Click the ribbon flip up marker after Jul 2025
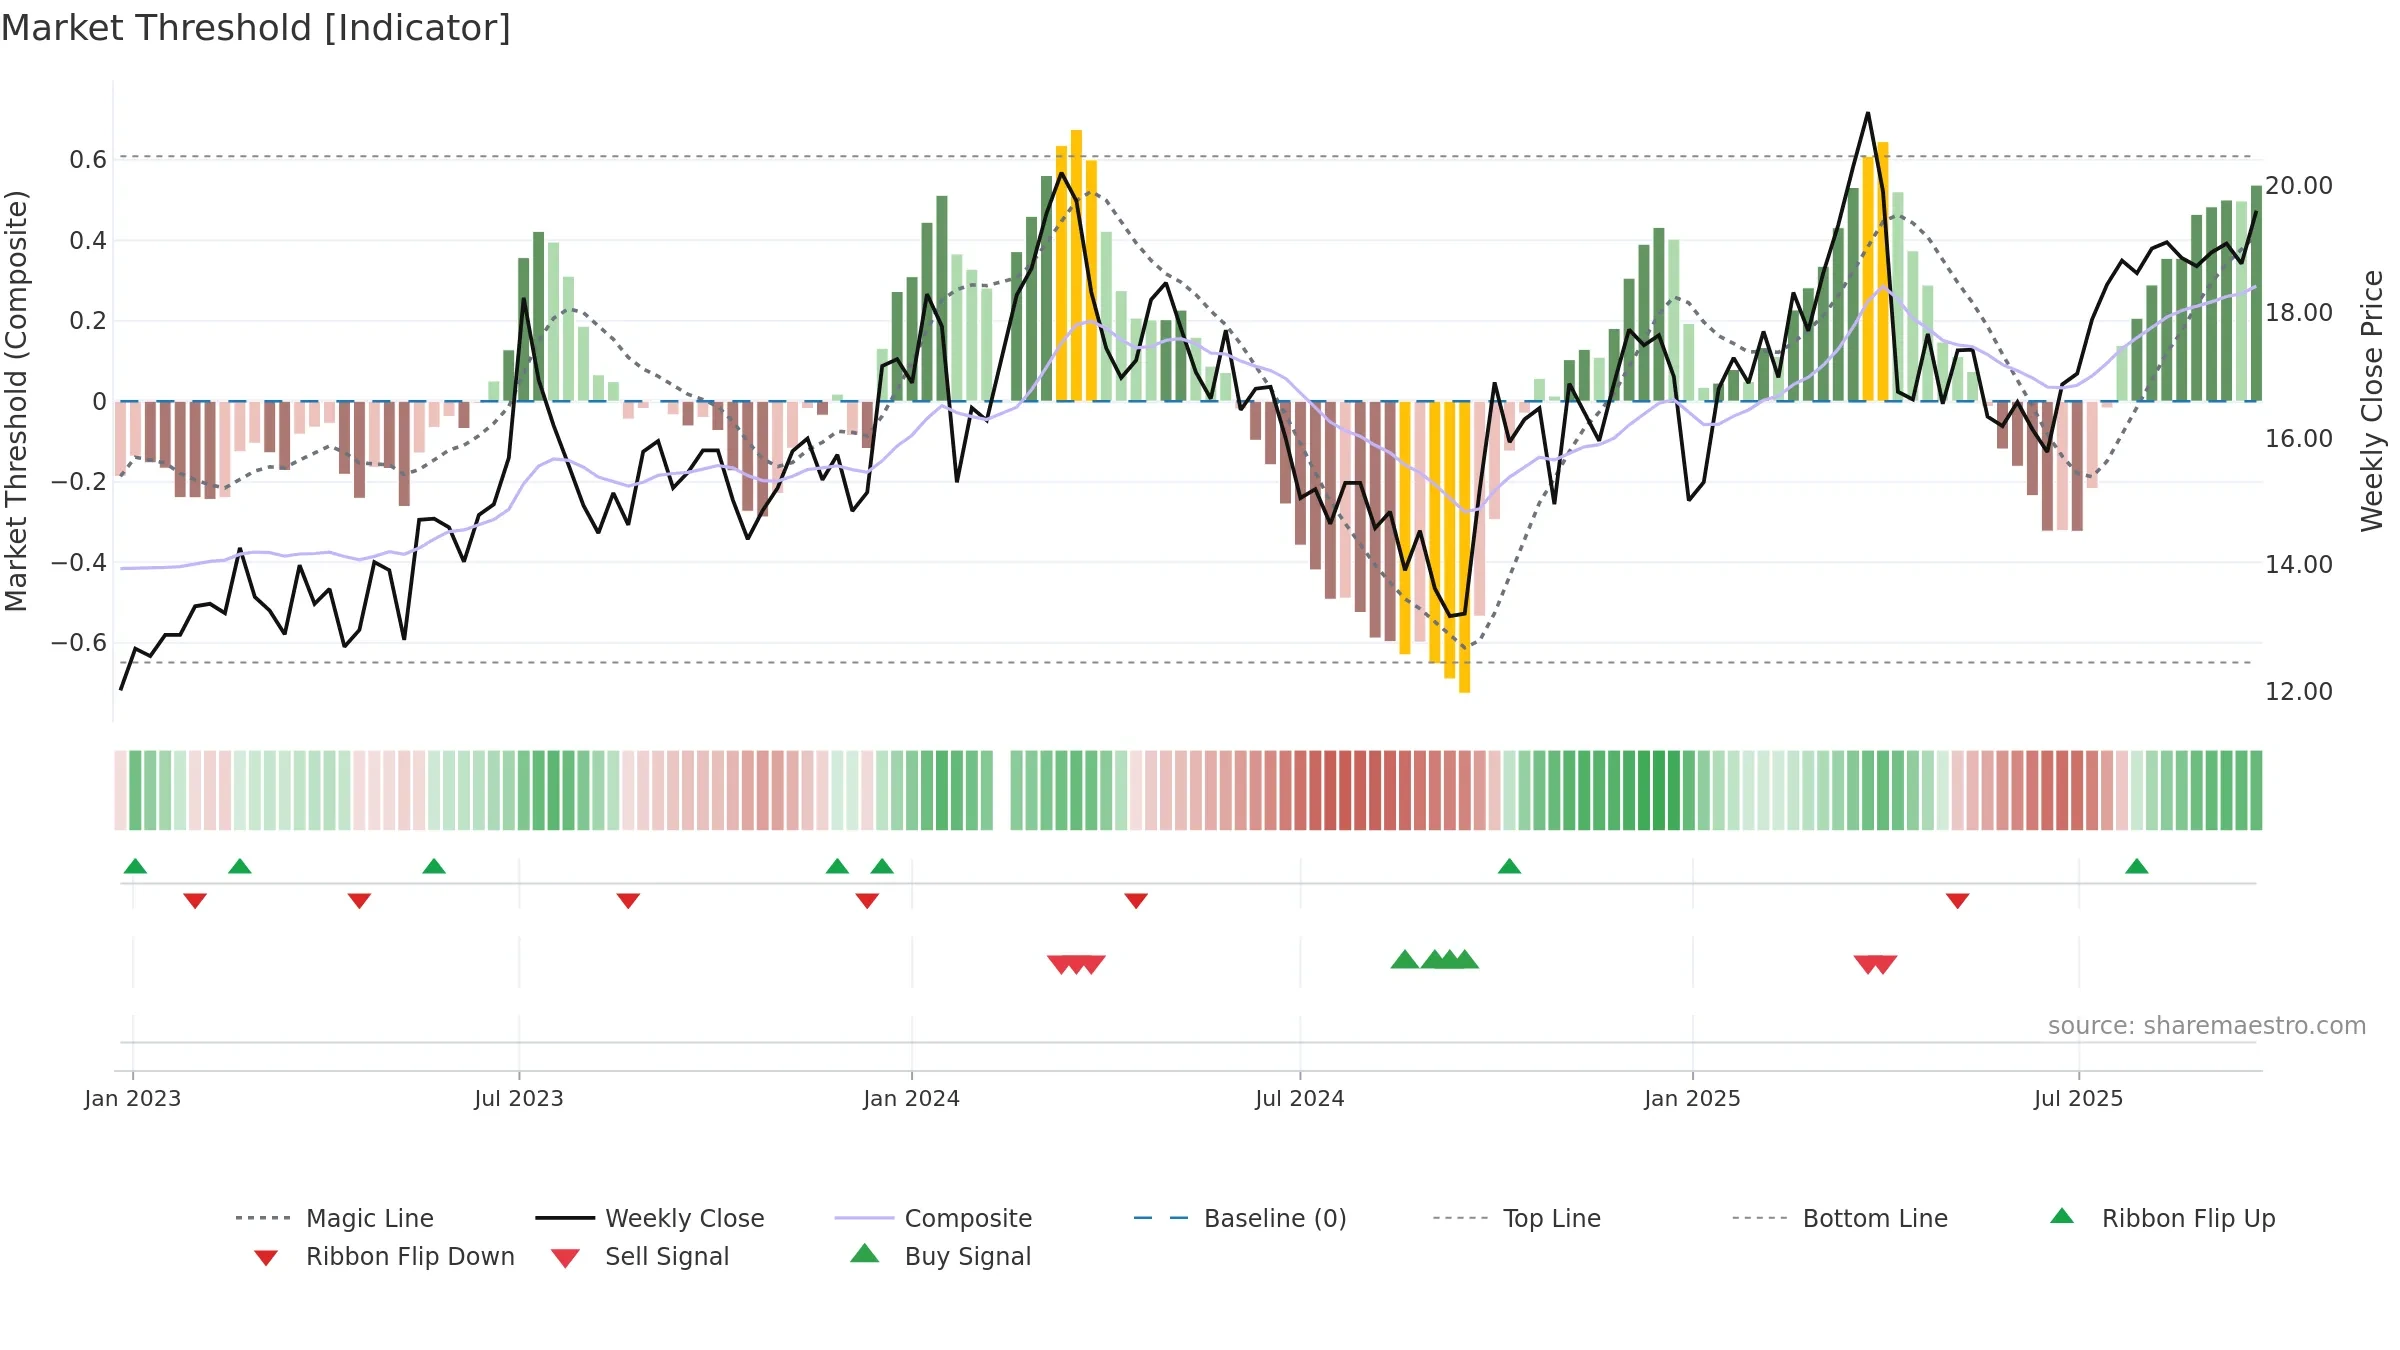Image resolution: width=2400 pixels, height=1350 pixels. (x=2137, y=866)
